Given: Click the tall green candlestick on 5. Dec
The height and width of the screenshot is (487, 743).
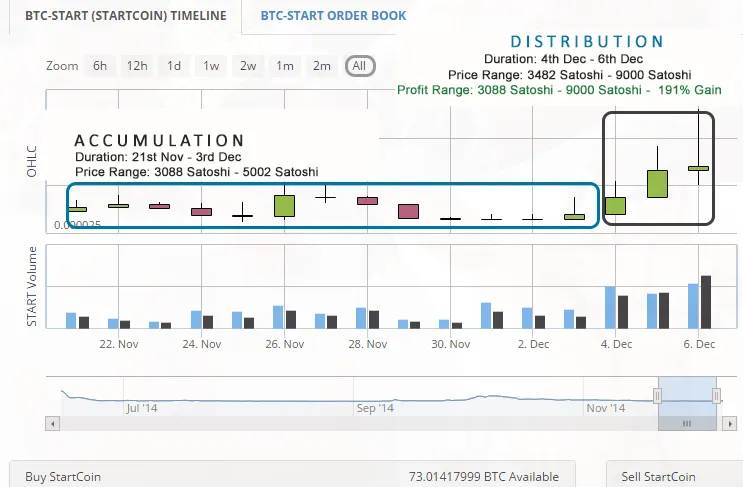Looking at the screenshot, I should (x=657, y=184).
